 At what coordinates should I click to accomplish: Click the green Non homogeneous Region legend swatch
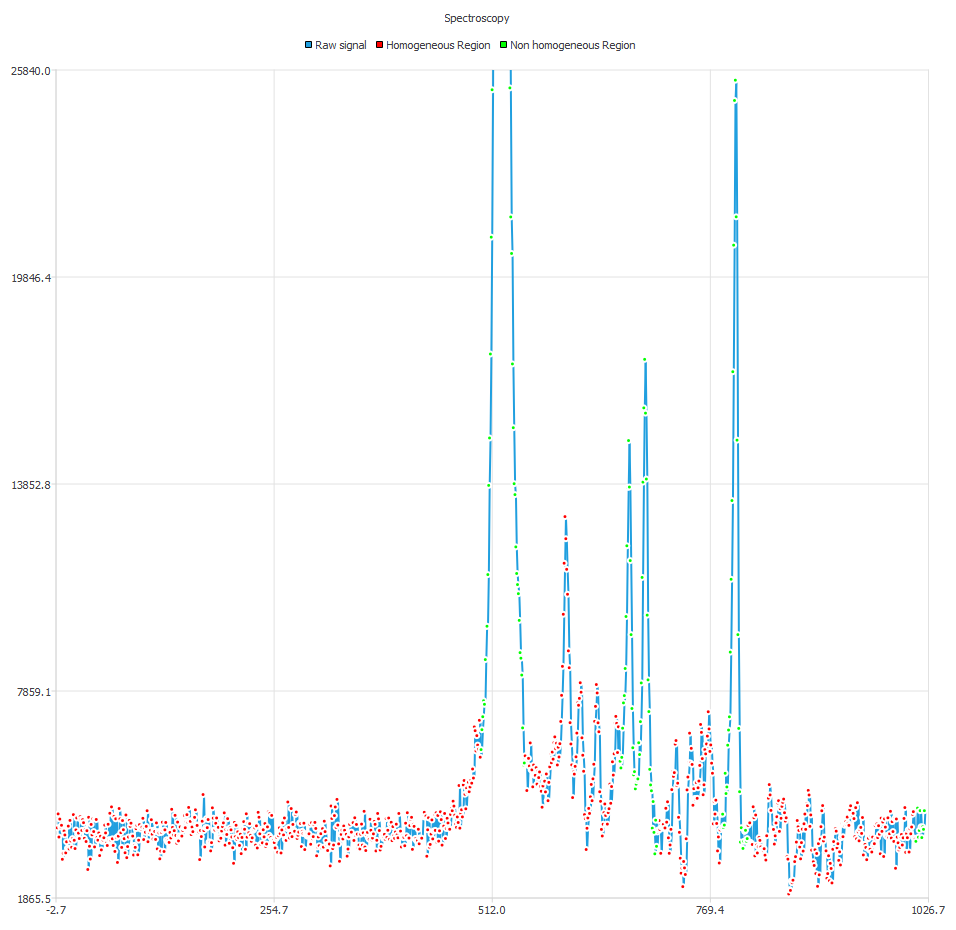tap(504, 45)
